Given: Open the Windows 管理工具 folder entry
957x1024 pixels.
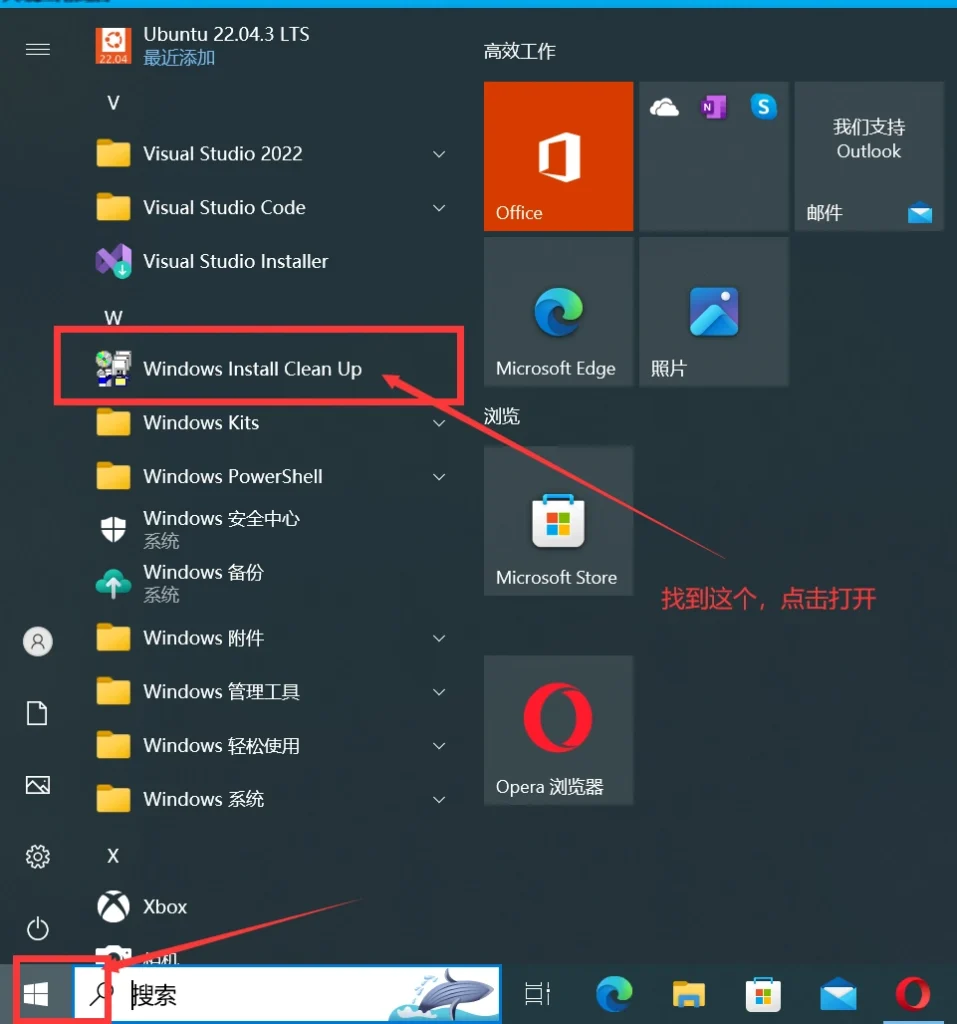Looking at the screenshot, I should coord(272,692).
